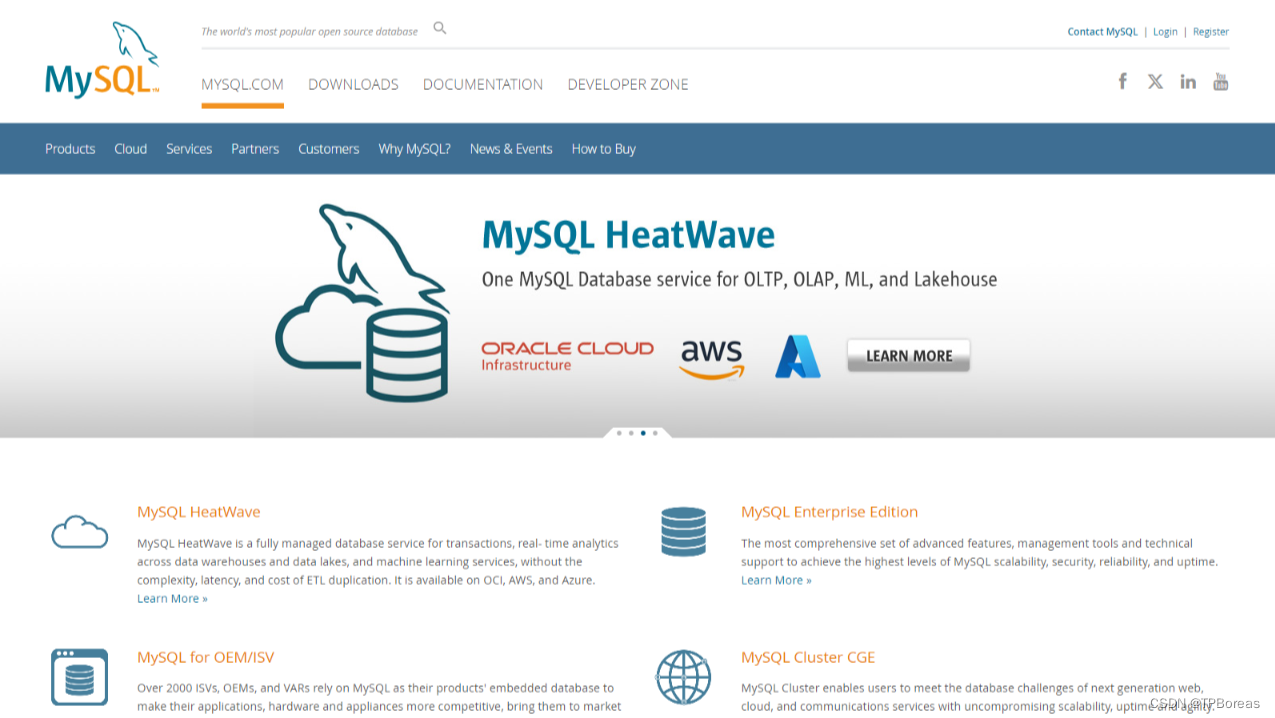Switch to the DEVELOPER ZONE tab
Image resolution: width=1275 pixels, height=718 pixels.
coord(628,84)
